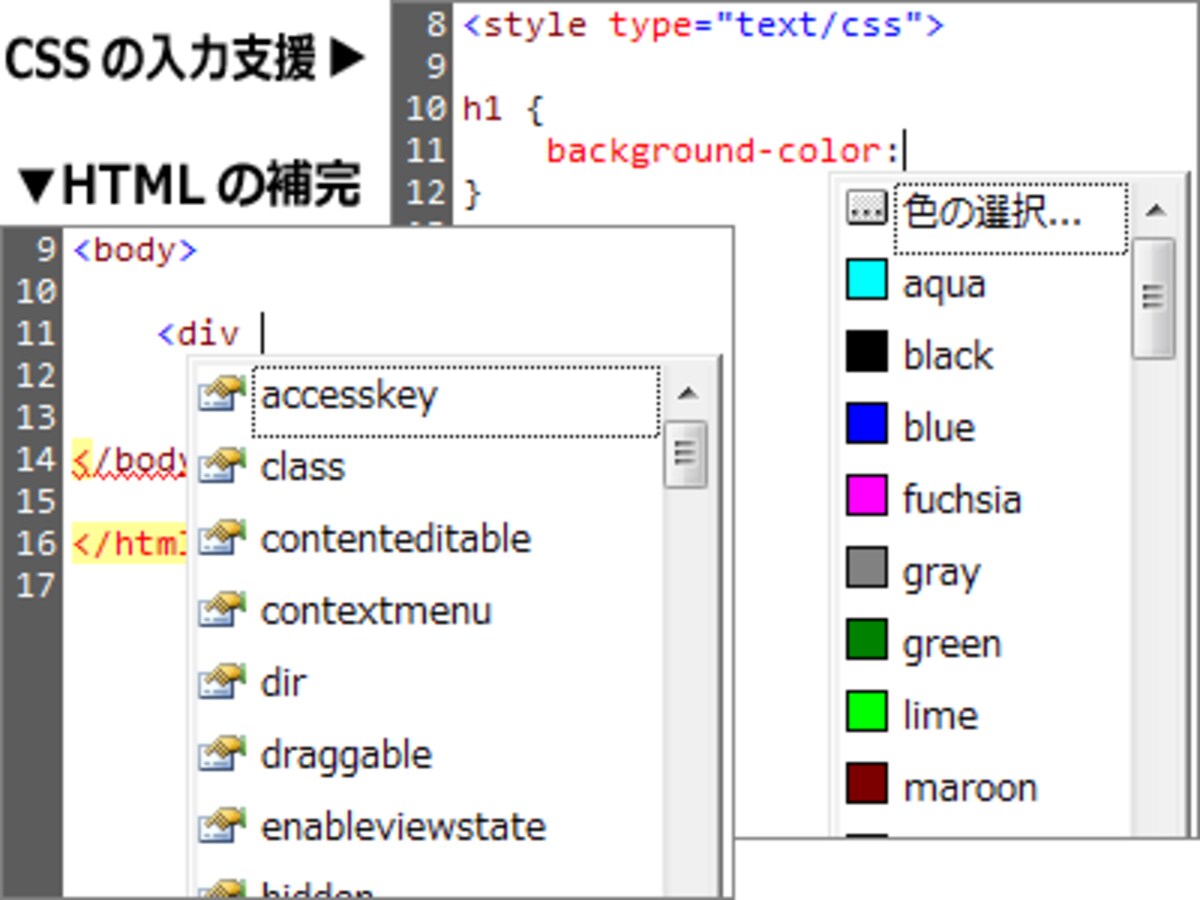Select the aqua color swatch
1200x900 pixels.
[x=866, y=281]
